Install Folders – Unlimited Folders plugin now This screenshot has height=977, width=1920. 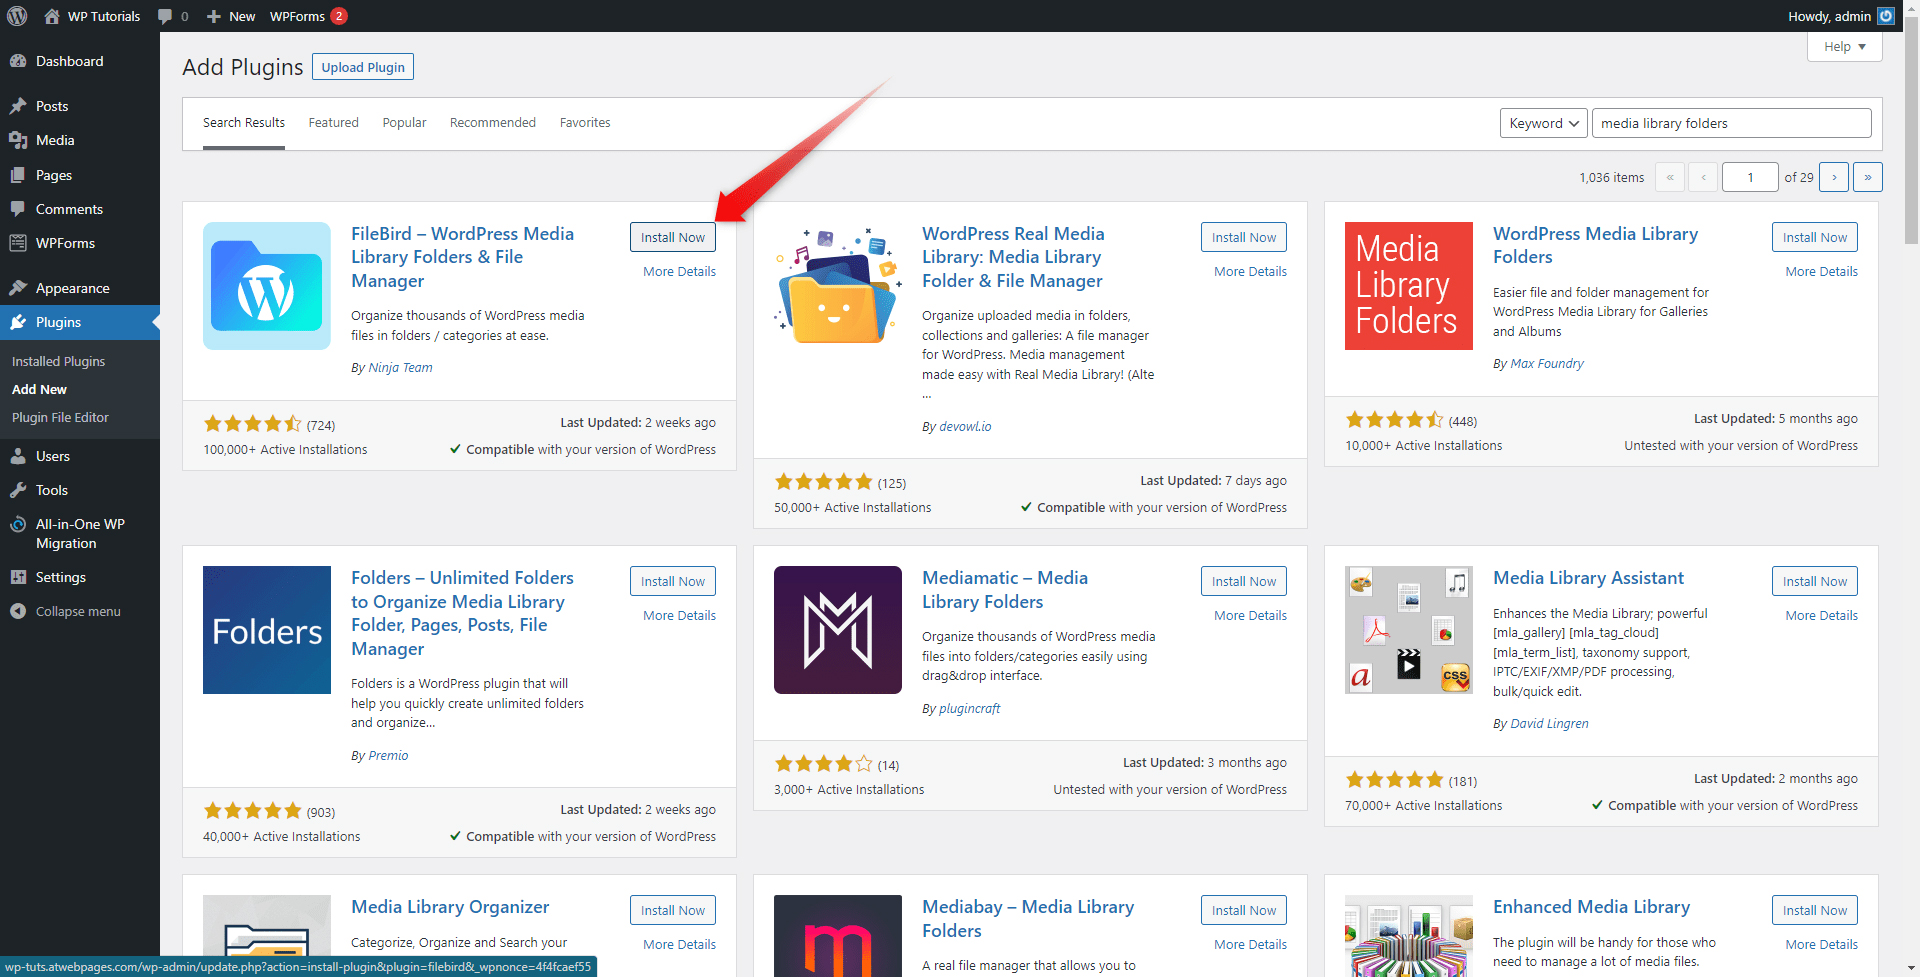[x=673, y=581]
